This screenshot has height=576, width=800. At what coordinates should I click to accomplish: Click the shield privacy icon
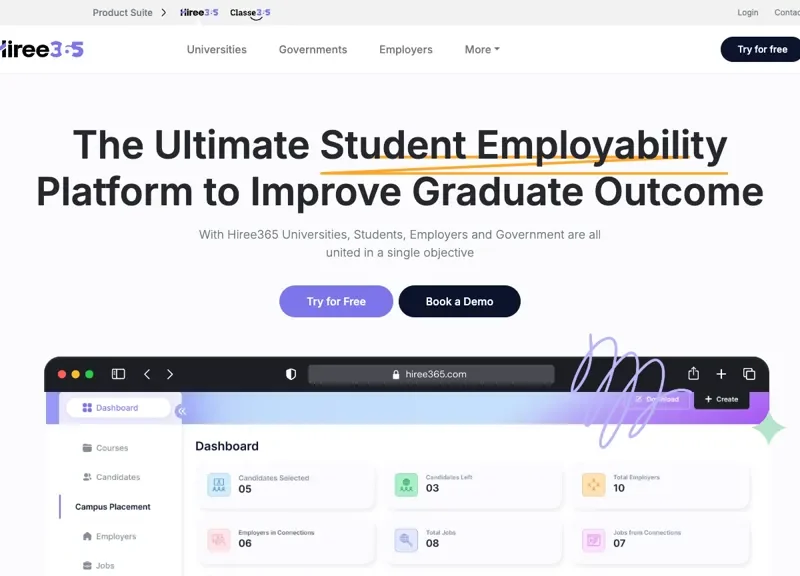291,374
